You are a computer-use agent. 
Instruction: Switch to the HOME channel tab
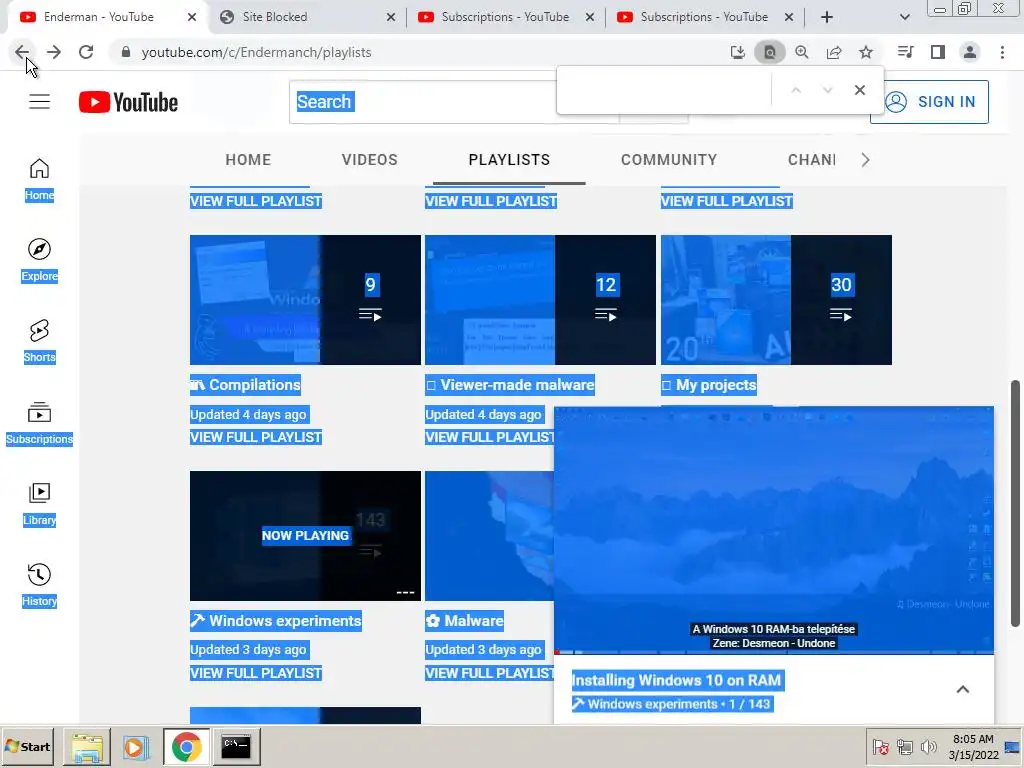point(248,160)
